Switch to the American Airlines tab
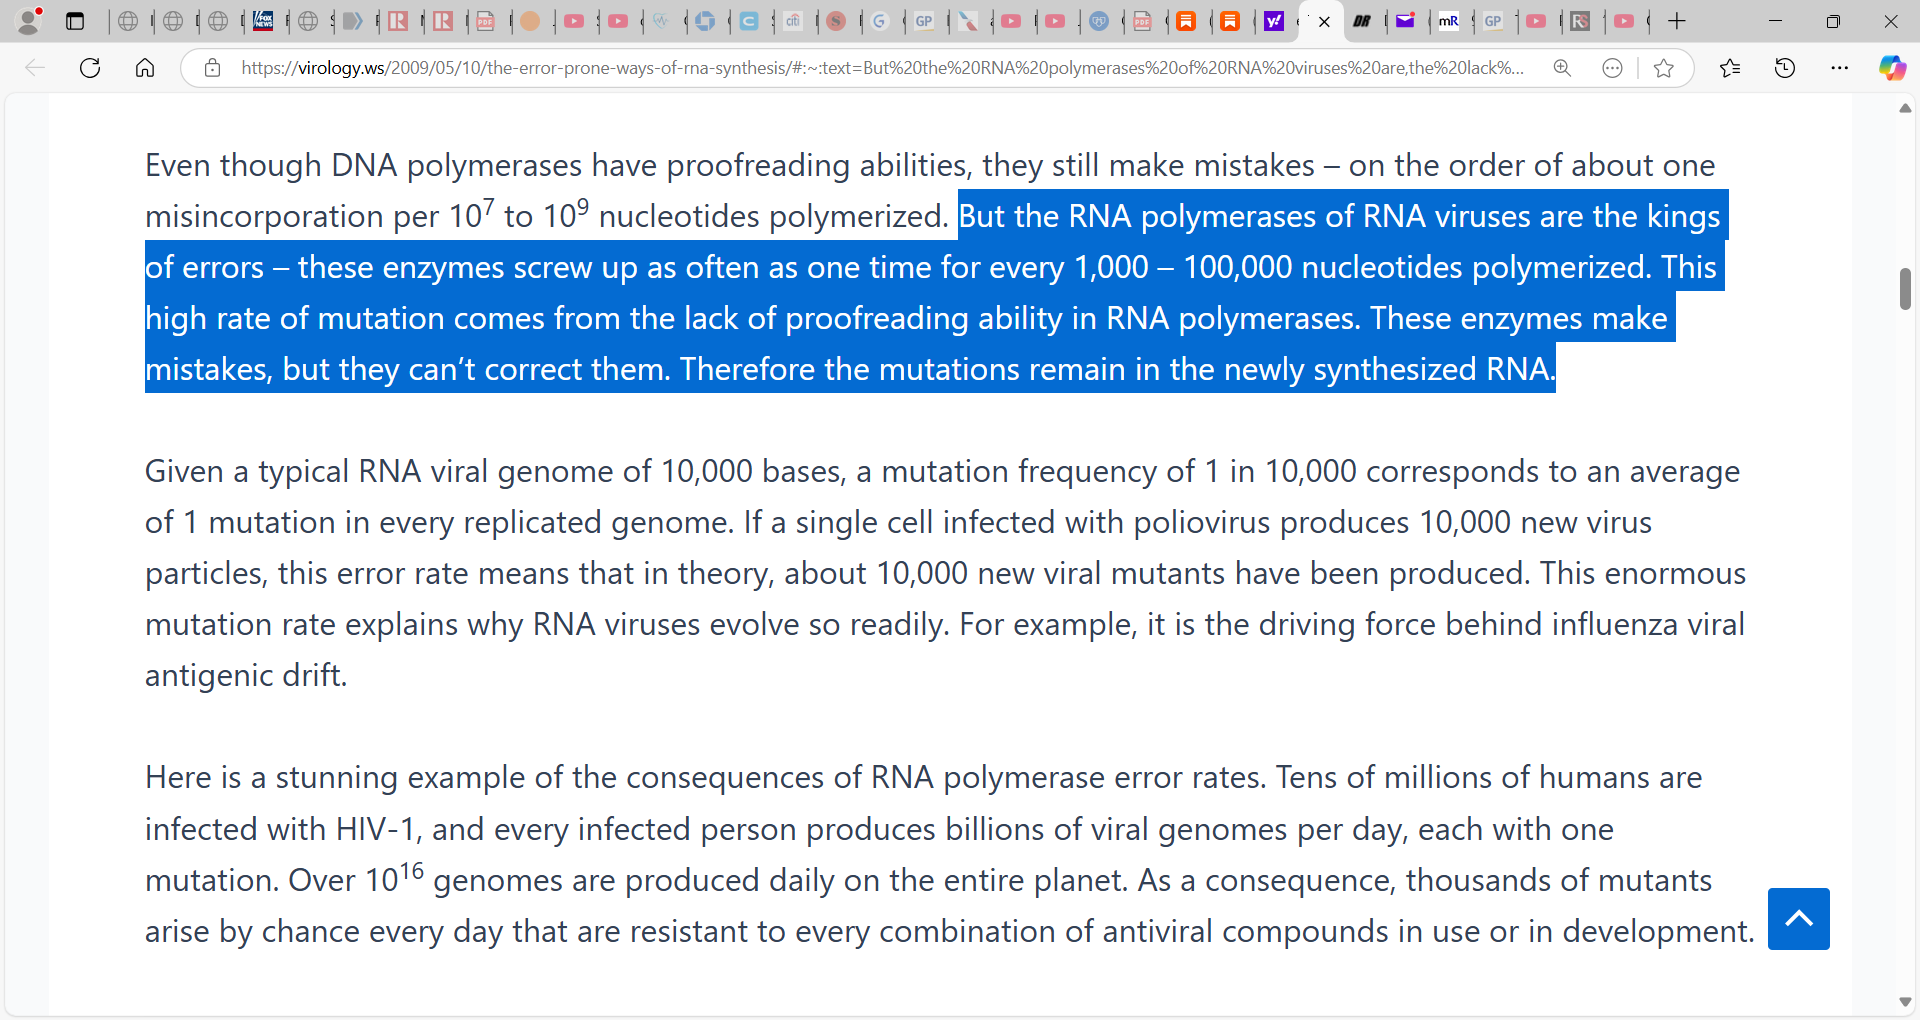This screenshot has width=1920, height=1020. click(x=968, y=21)
